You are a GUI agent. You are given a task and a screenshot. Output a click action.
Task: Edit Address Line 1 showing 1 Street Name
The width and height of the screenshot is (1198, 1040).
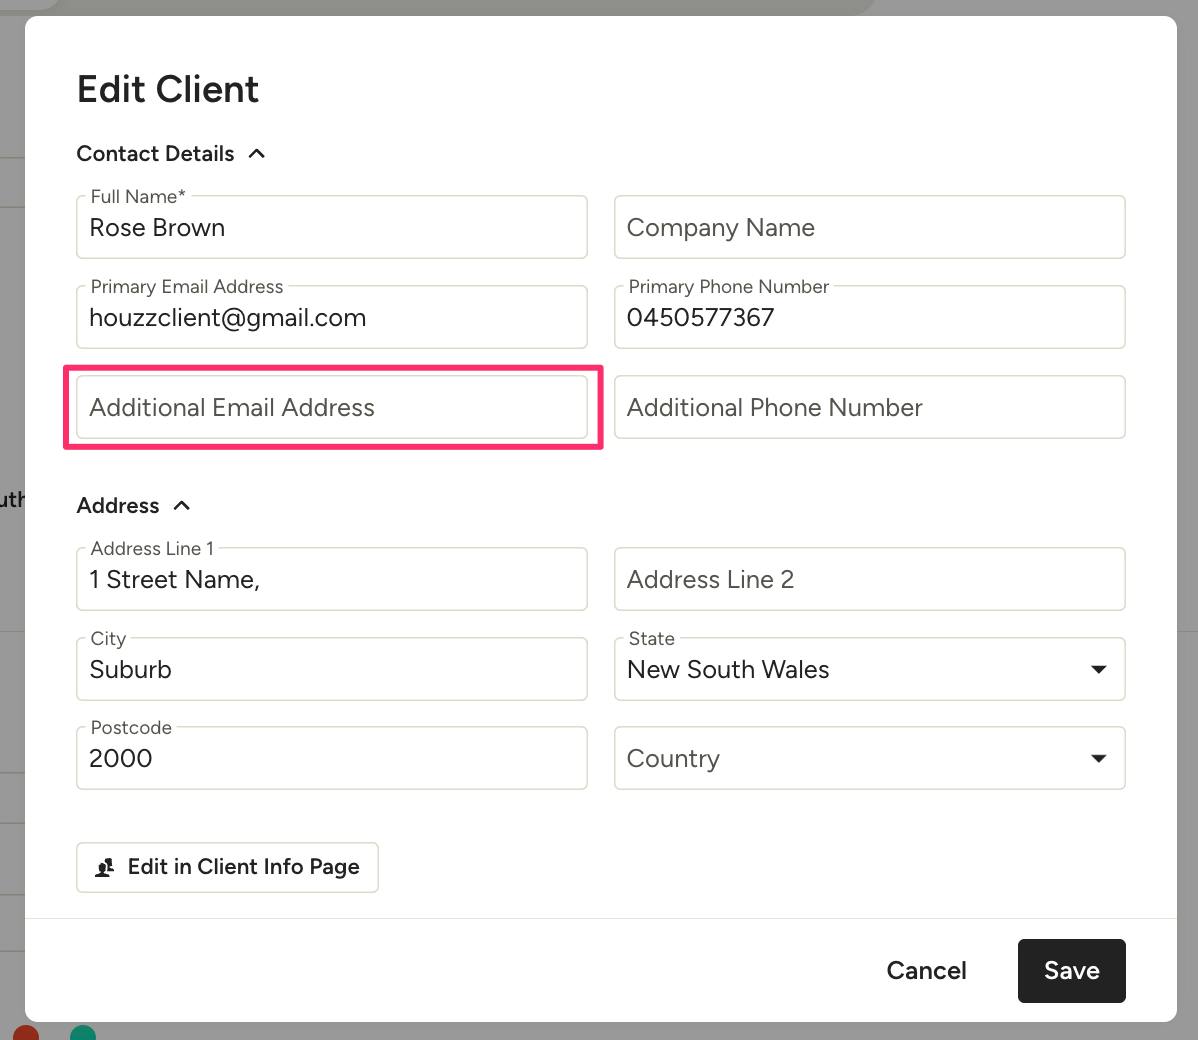click(x=332, y=579)
